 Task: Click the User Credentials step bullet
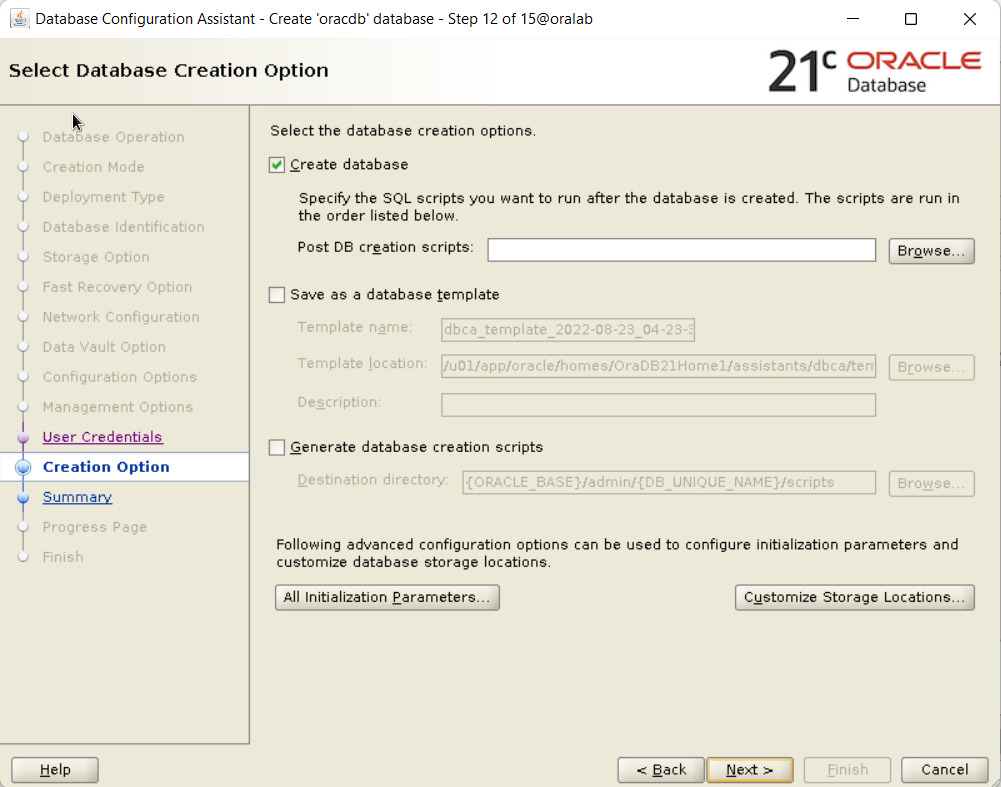pyautogui.click(x=23, y=438)
